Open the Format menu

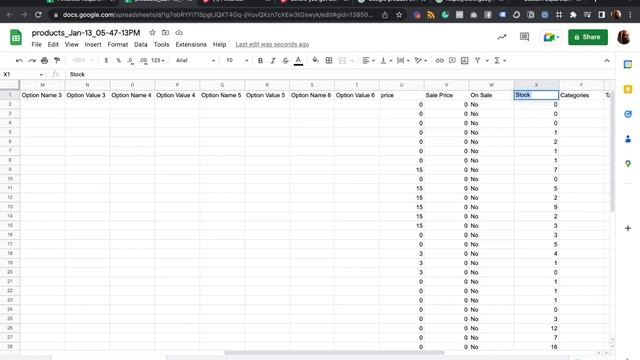point(118,44)
